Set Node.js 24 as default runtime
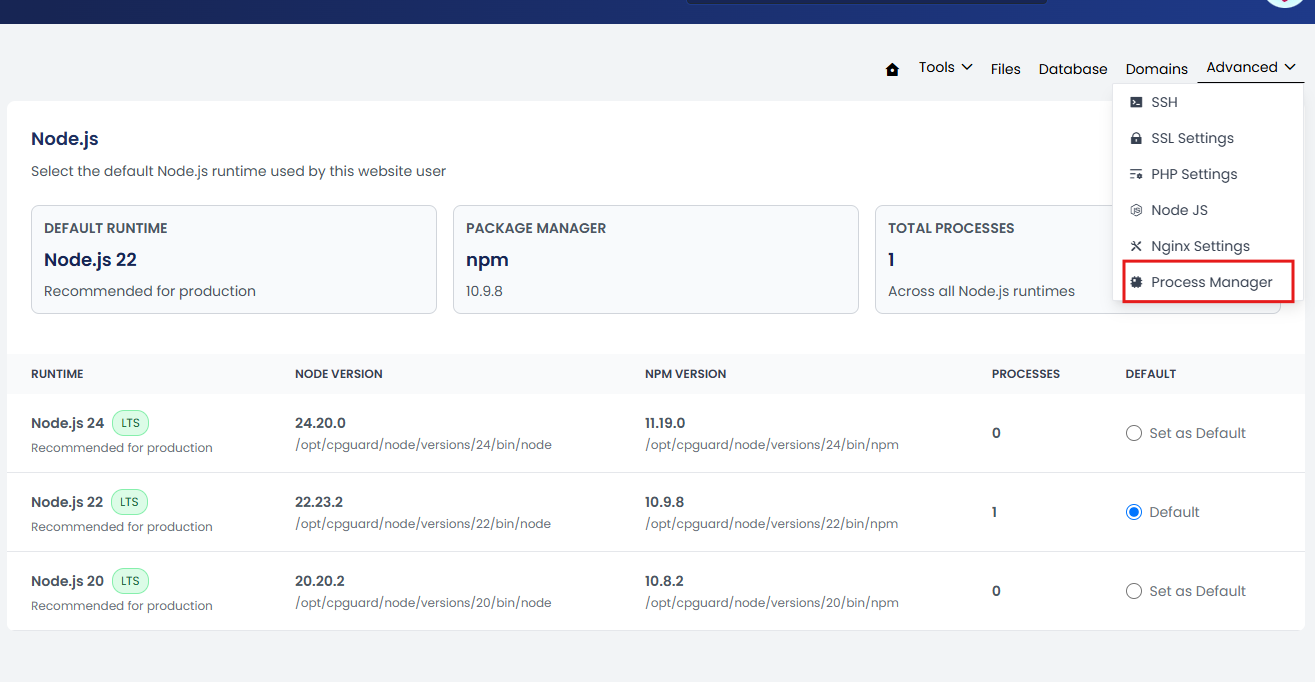The width and height of the screenshot is (1315, 682). [1134, 433]
